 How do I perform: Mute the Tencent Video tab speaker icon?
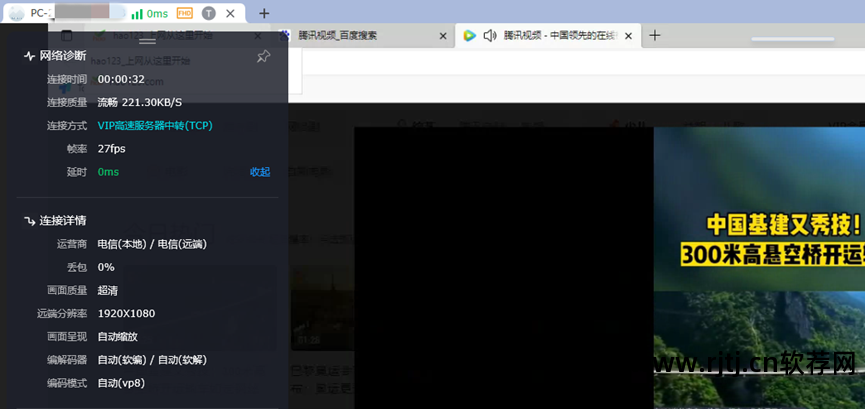pos(490,36)
